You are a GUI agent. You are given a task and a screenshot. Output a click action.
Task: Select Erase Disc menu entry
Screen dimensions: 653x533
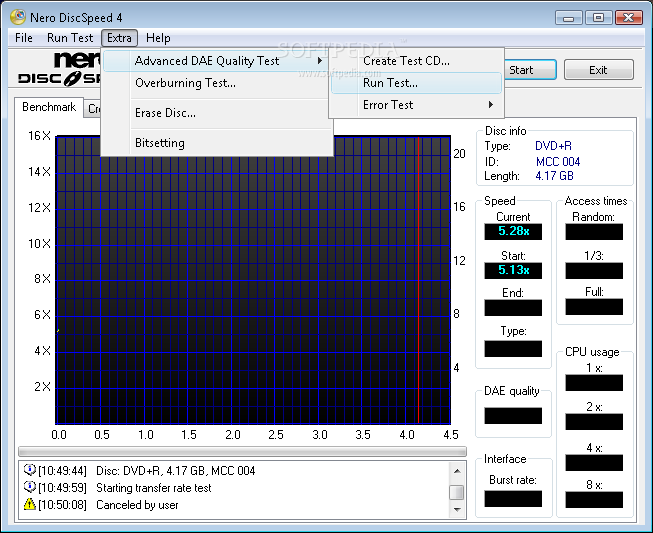tap(215, 113)
